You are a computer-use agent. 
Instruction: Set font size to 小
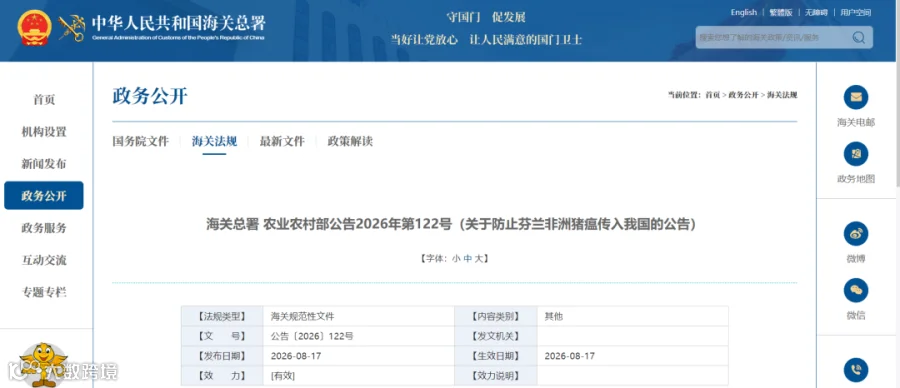pyautogui.click(x=456, y=259)
